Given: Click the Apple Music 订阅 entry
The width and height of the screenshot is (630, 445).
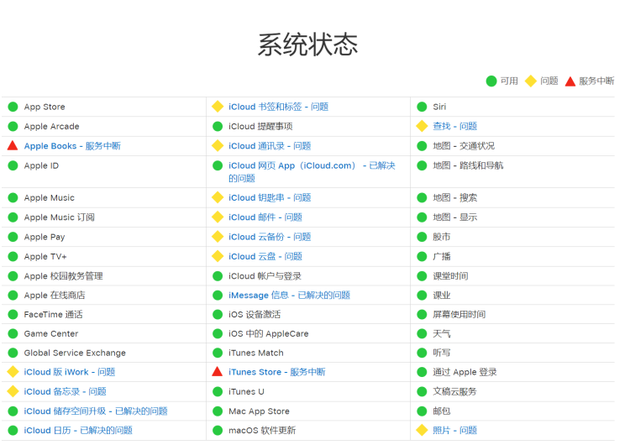Looking at the screenshot, I should coord(59,217).
